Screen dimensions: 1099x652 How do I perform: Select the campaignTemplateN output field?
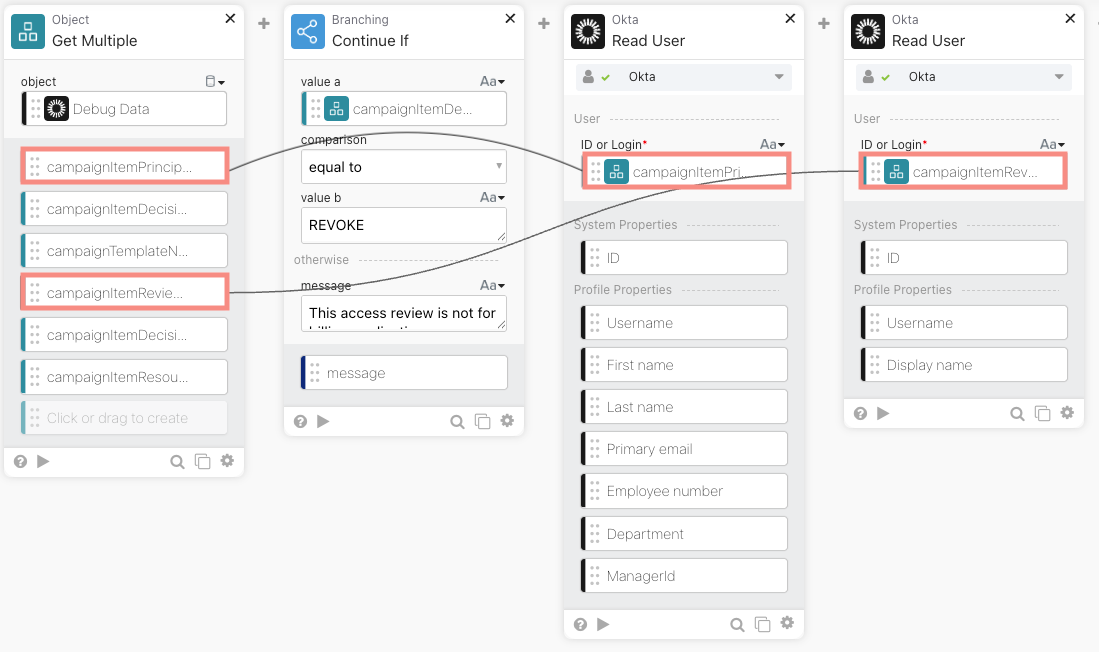coord(125,251)
